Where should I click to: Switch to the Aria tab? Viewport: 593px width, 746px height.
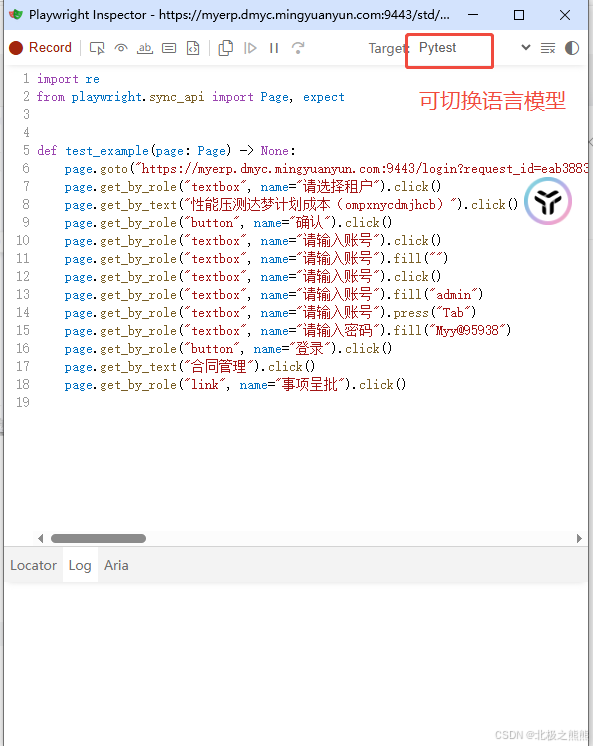[116, 565]
